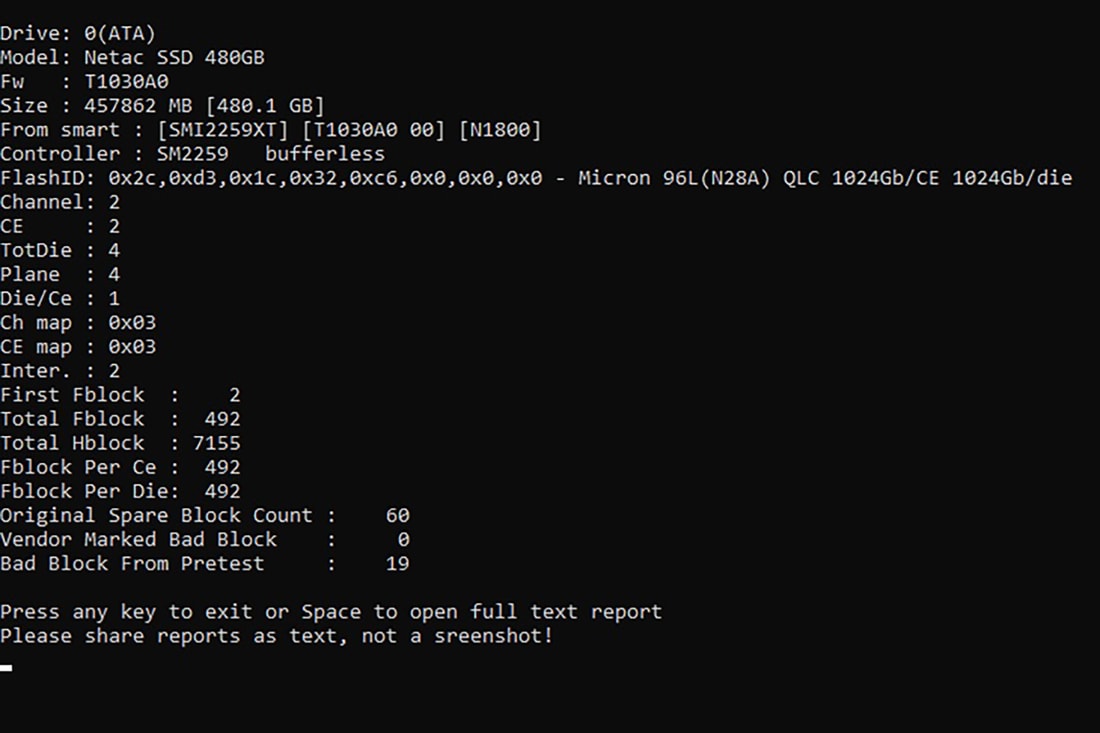The image size is (1100, 733).
Task: Click the Controller SM2259 bufferless line
Action: (x=192, y=154)
